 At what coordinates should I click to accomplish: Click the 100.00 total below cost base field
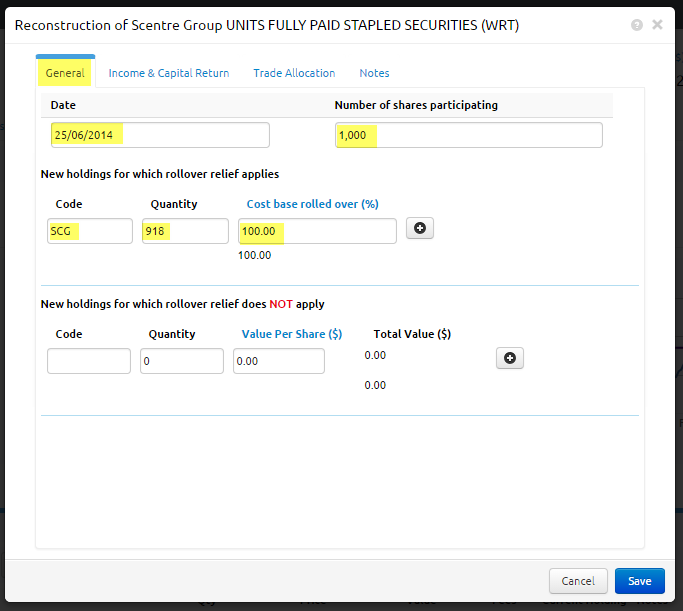click(254, 255)
